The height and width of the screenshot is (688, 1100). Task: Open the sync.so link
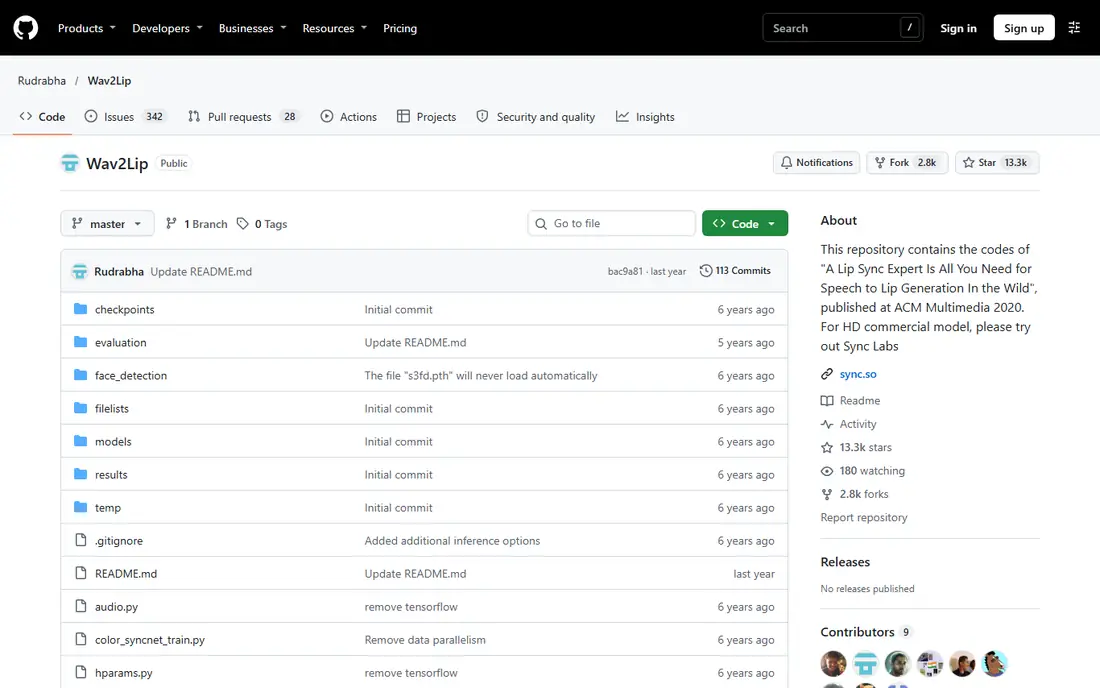pyautogui.click(x=858, y=375)
